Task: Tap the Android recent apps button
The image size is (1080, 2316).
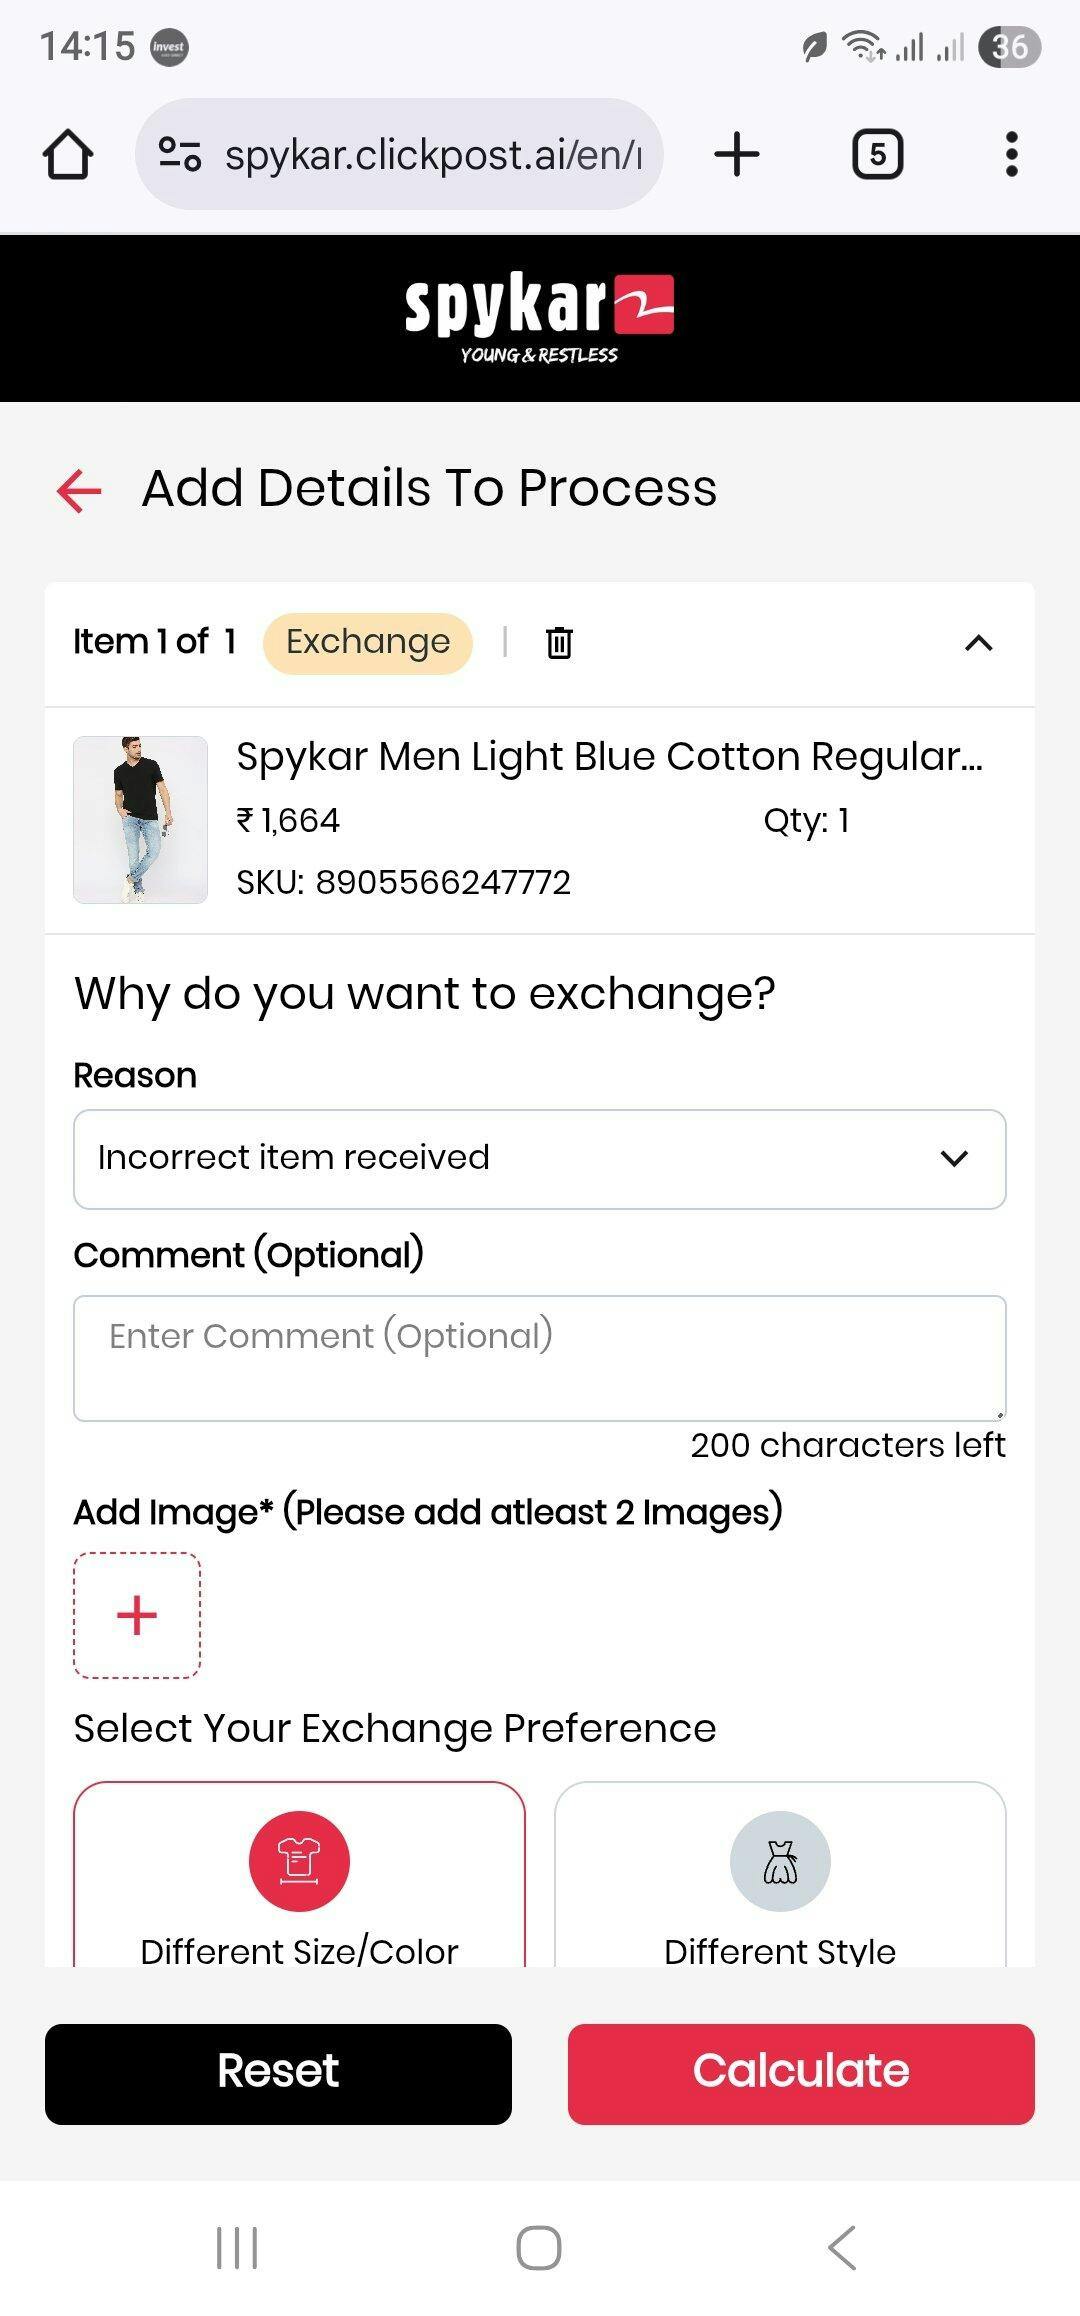Action: coord(237,2248)
